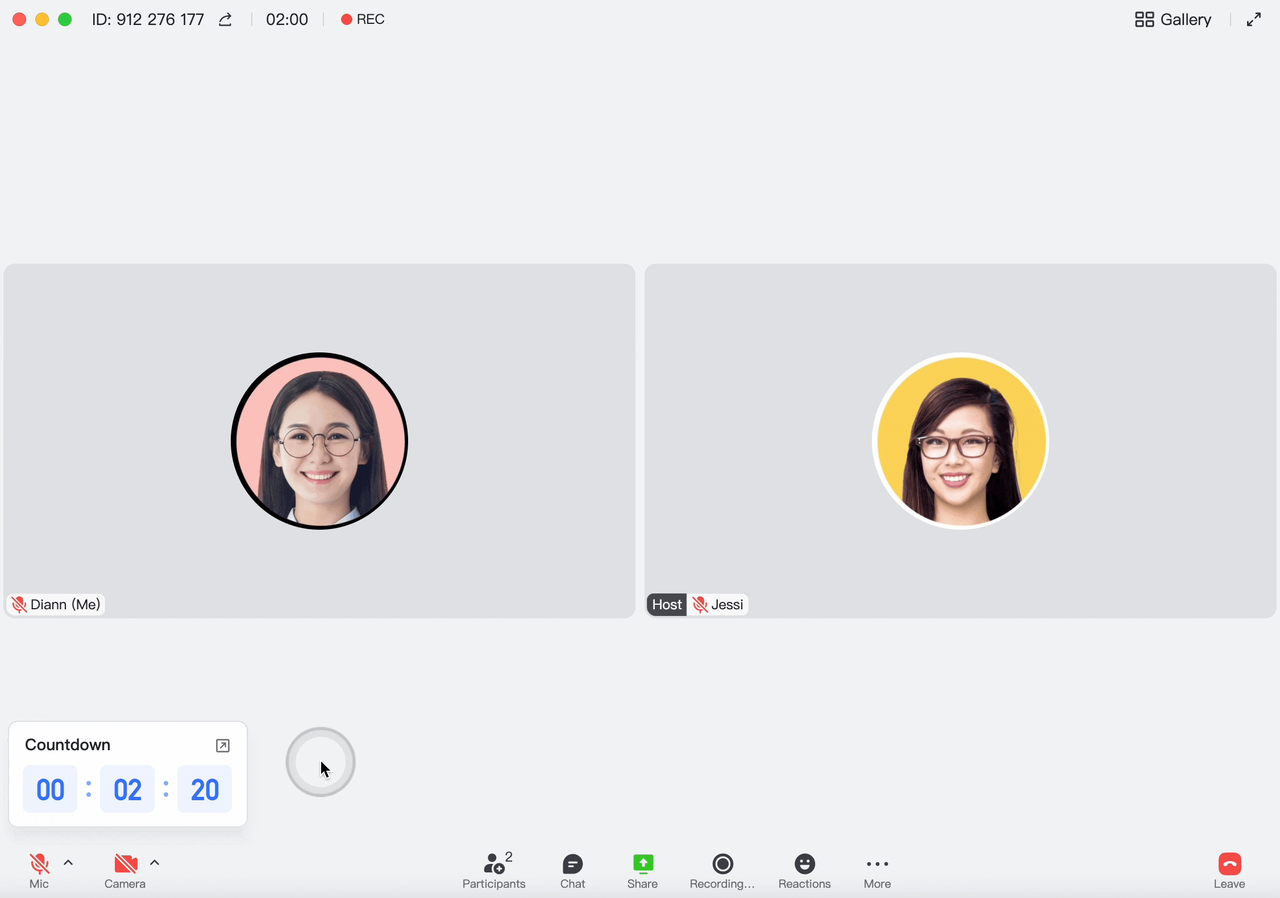Image resolution: width=1280 pixels, height=898 pixels.
Task: Enter full screen with the expand arrows icon
Action: (1253, 20)
